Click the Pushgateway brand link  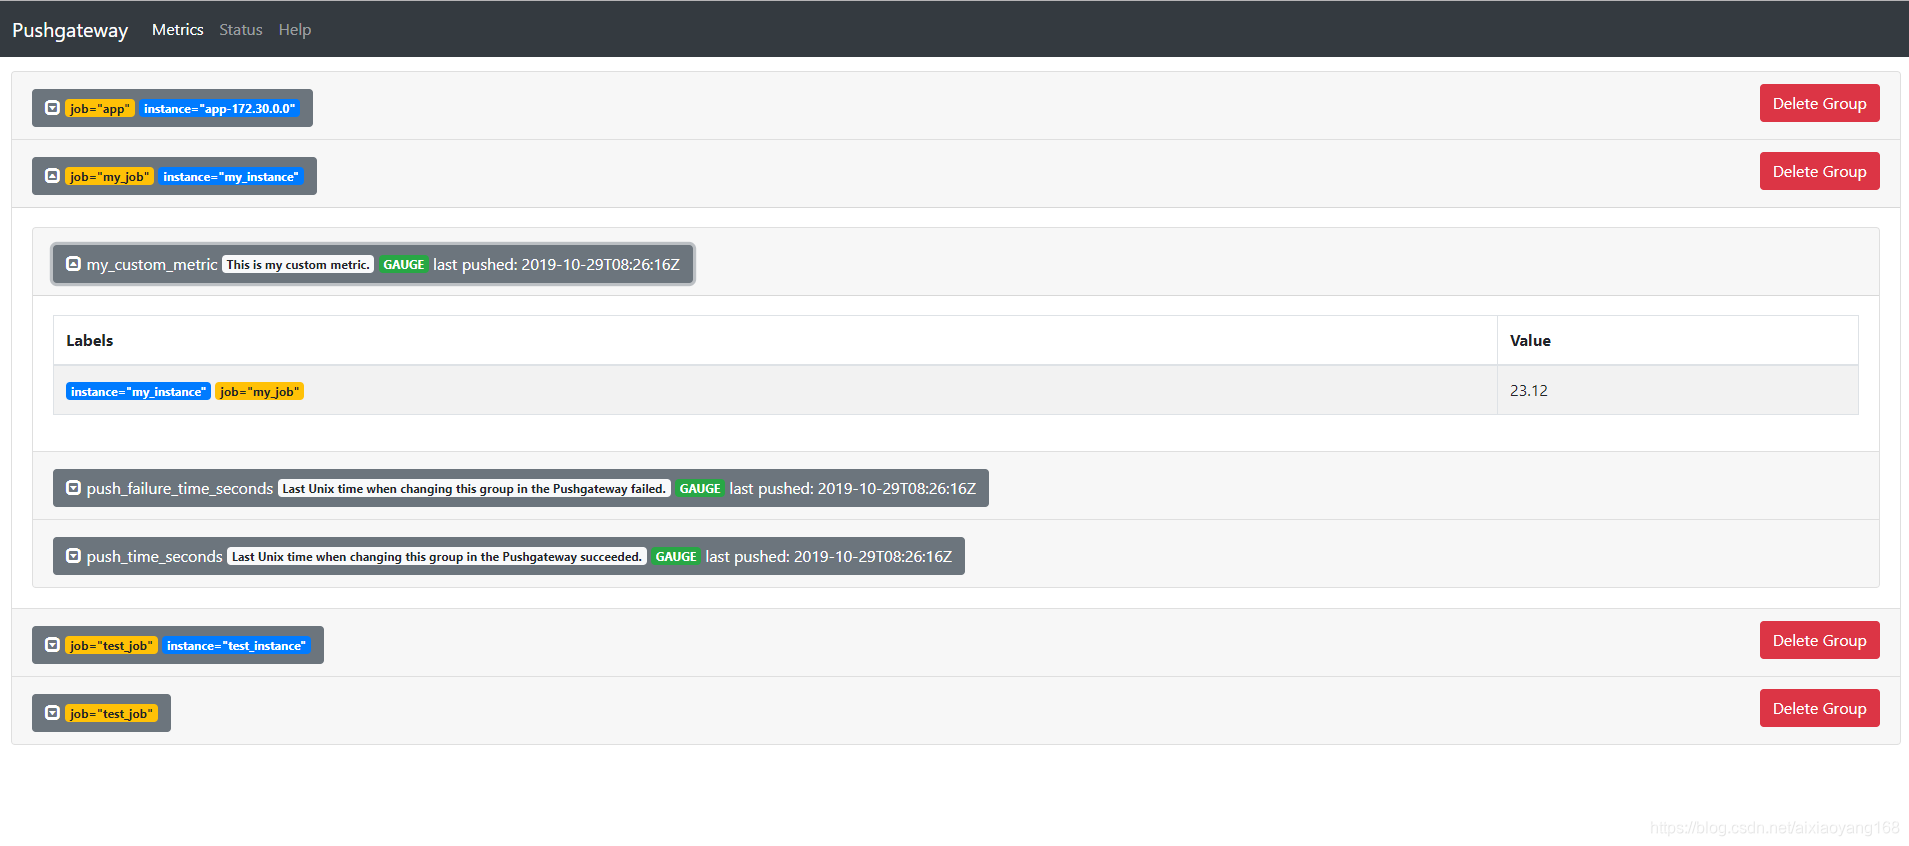click(x=70, y=30)
